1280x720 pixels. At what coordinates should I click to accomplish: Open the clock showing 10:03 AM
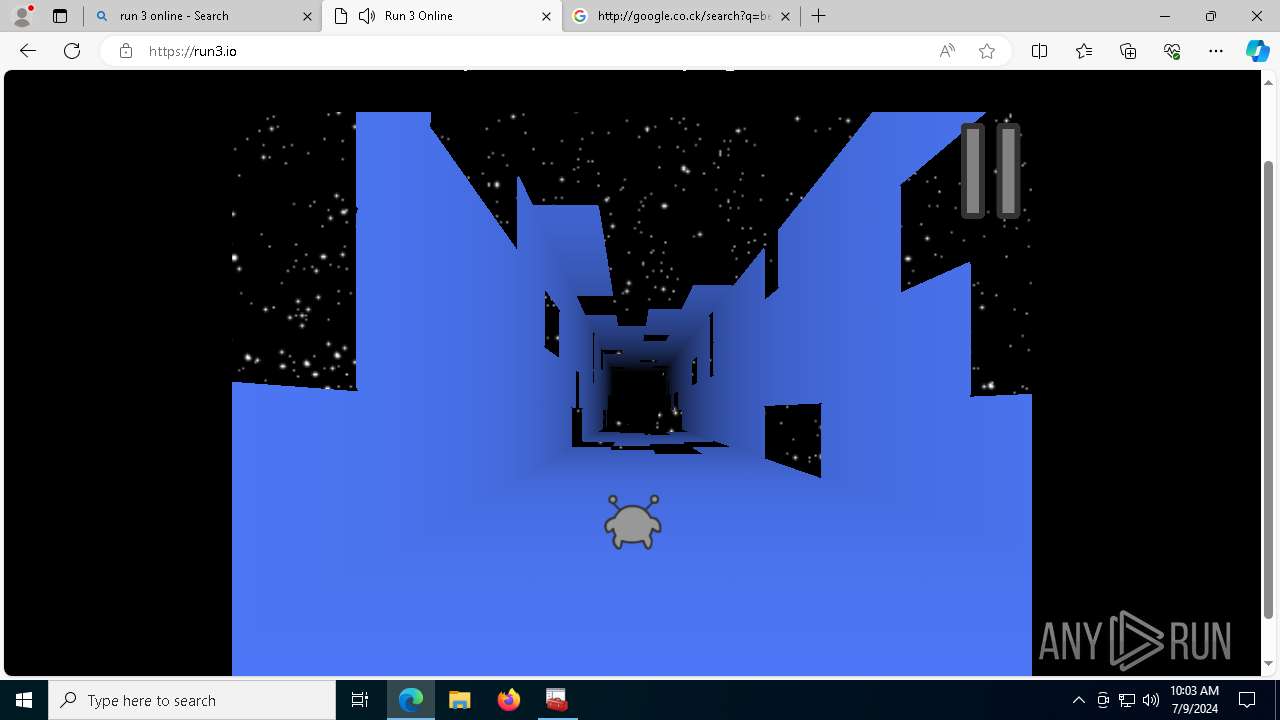[1194, 700]
